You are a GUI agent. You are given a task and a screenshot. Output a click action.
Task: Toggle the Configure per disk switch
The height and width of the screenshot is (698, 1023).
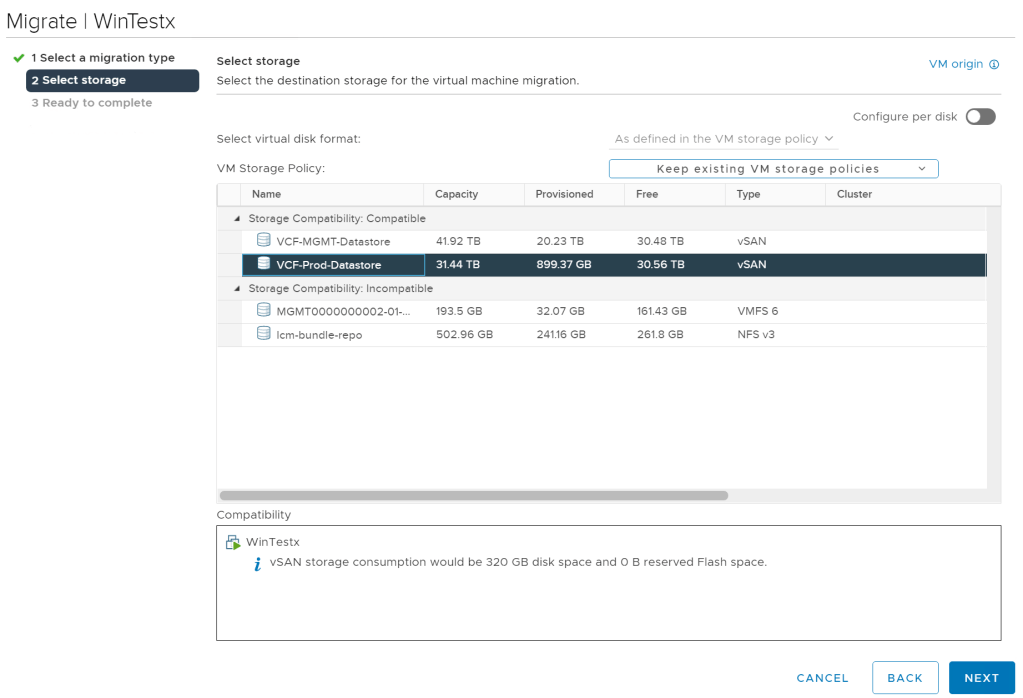click(980, 117)
